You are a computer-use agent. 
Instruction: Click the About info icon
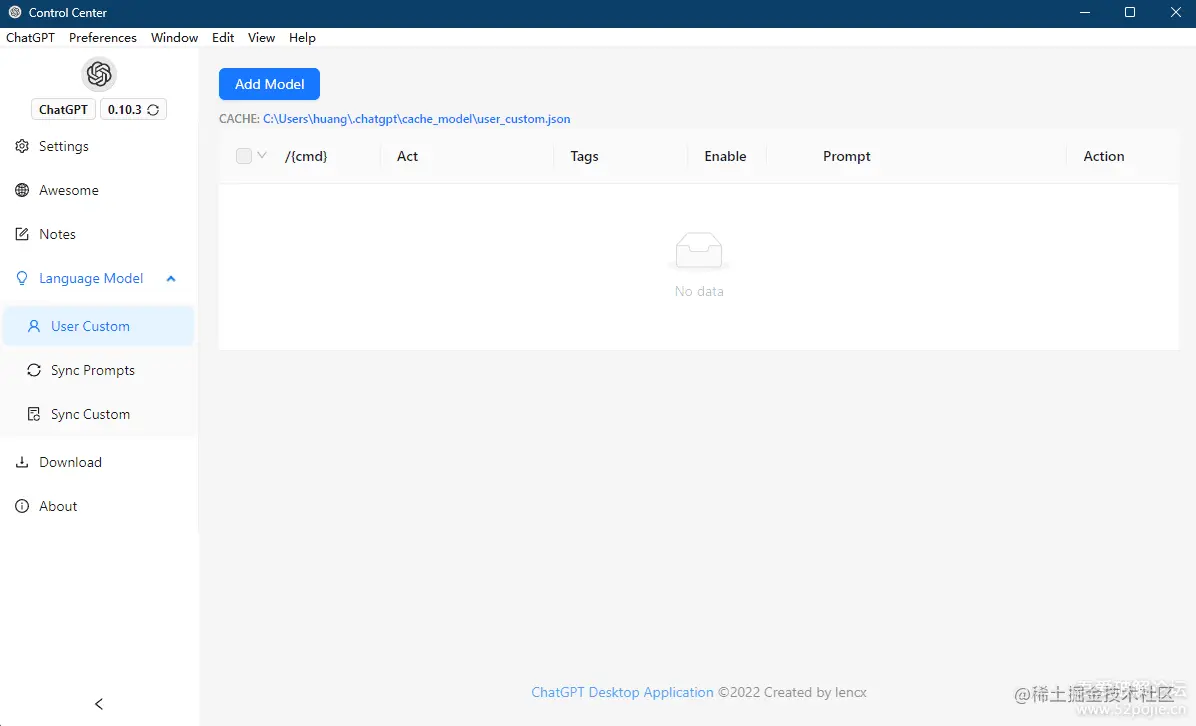pyautogui.click(x=22, y=506)
